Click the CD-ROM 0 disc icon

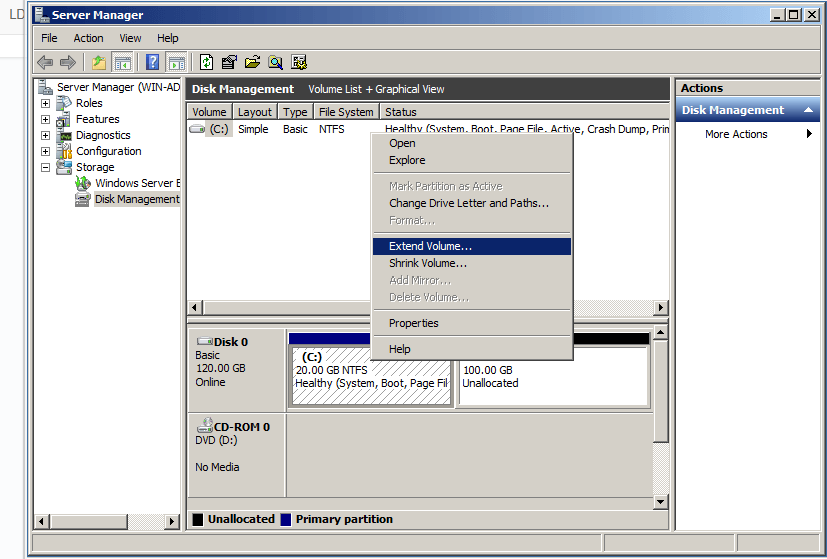pyautogui.click(x=205, y=425)
